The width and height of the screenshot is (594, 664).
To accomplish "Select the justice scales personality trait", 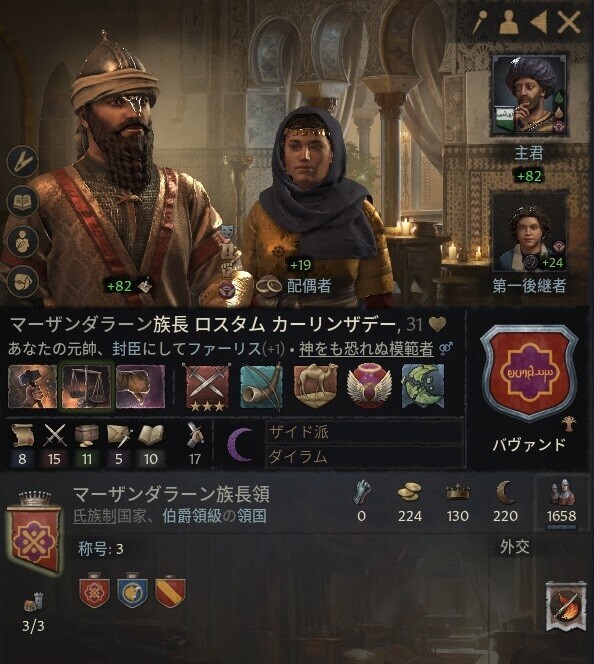I will pos(87,386).
